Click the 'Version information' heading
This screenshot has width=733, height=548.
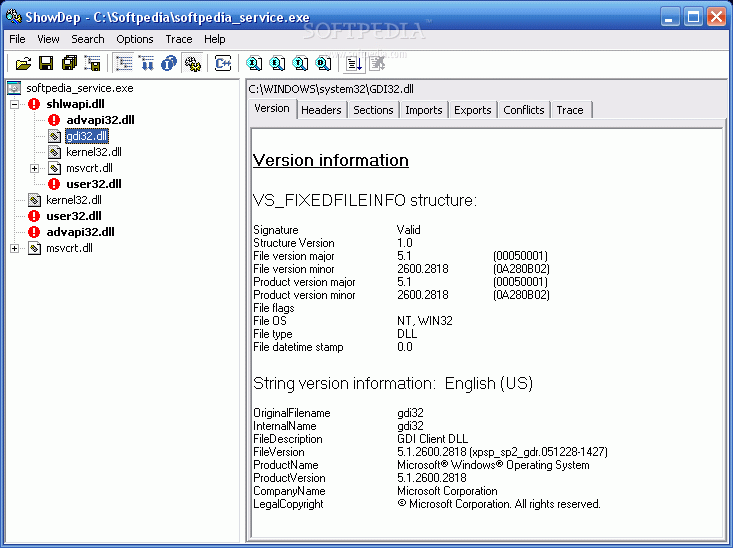point(331,160)
